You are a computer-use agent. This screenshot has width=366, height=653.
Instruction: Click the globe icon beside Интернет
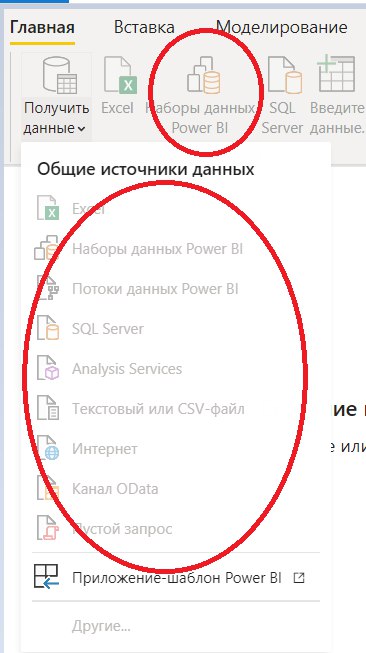[x=47, y=448]
